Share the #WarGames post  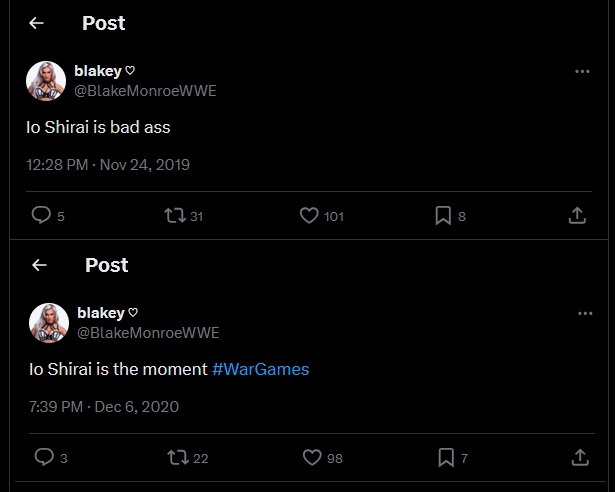[x=578, y=457]
